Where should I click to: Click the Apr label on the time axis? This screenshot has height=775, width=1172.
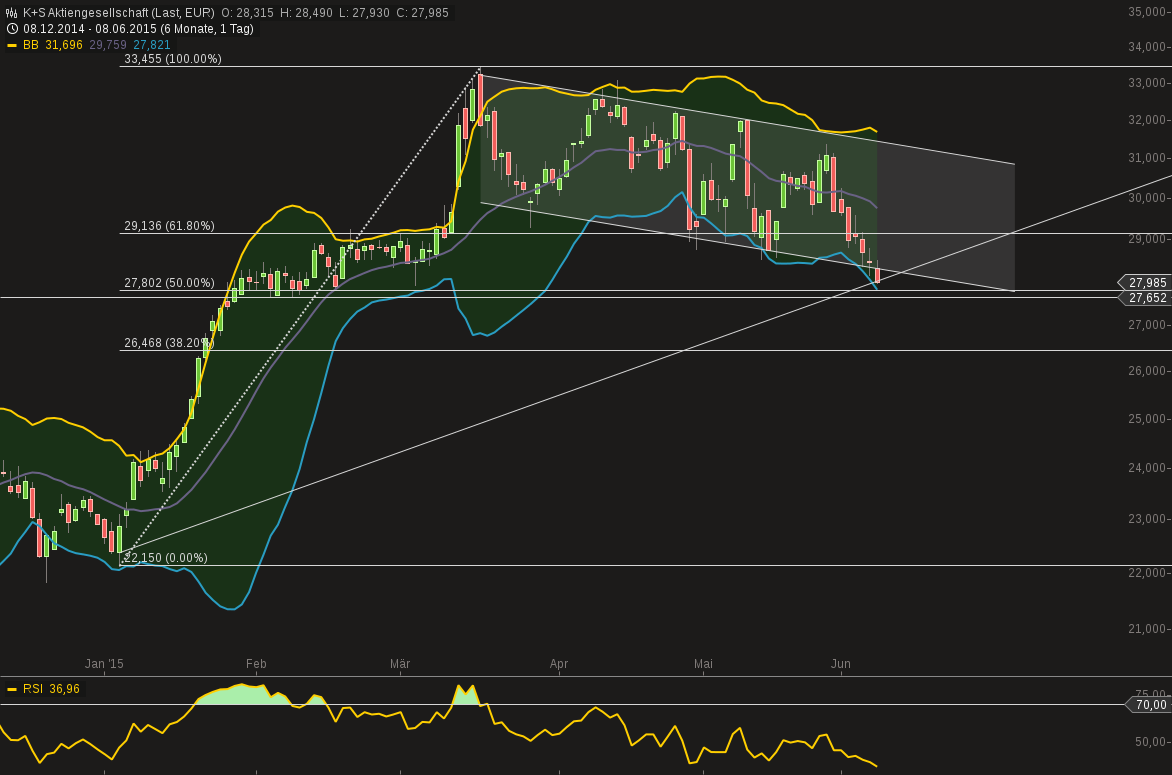tap(558, 664)
